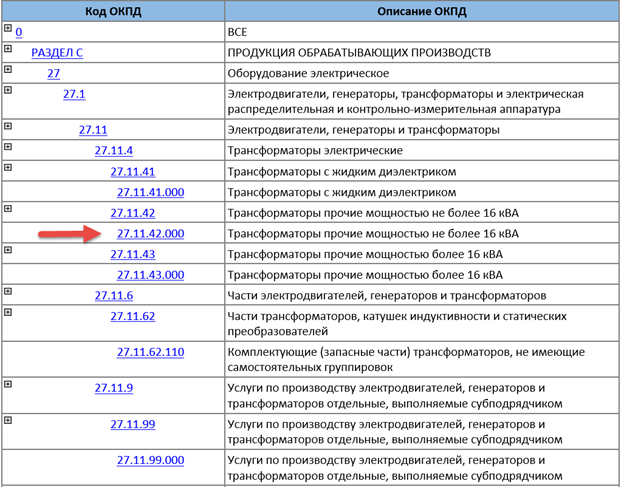The image size is (624, 487).
Task: Open the 27.11.62 link
Action: click(133, 316)
